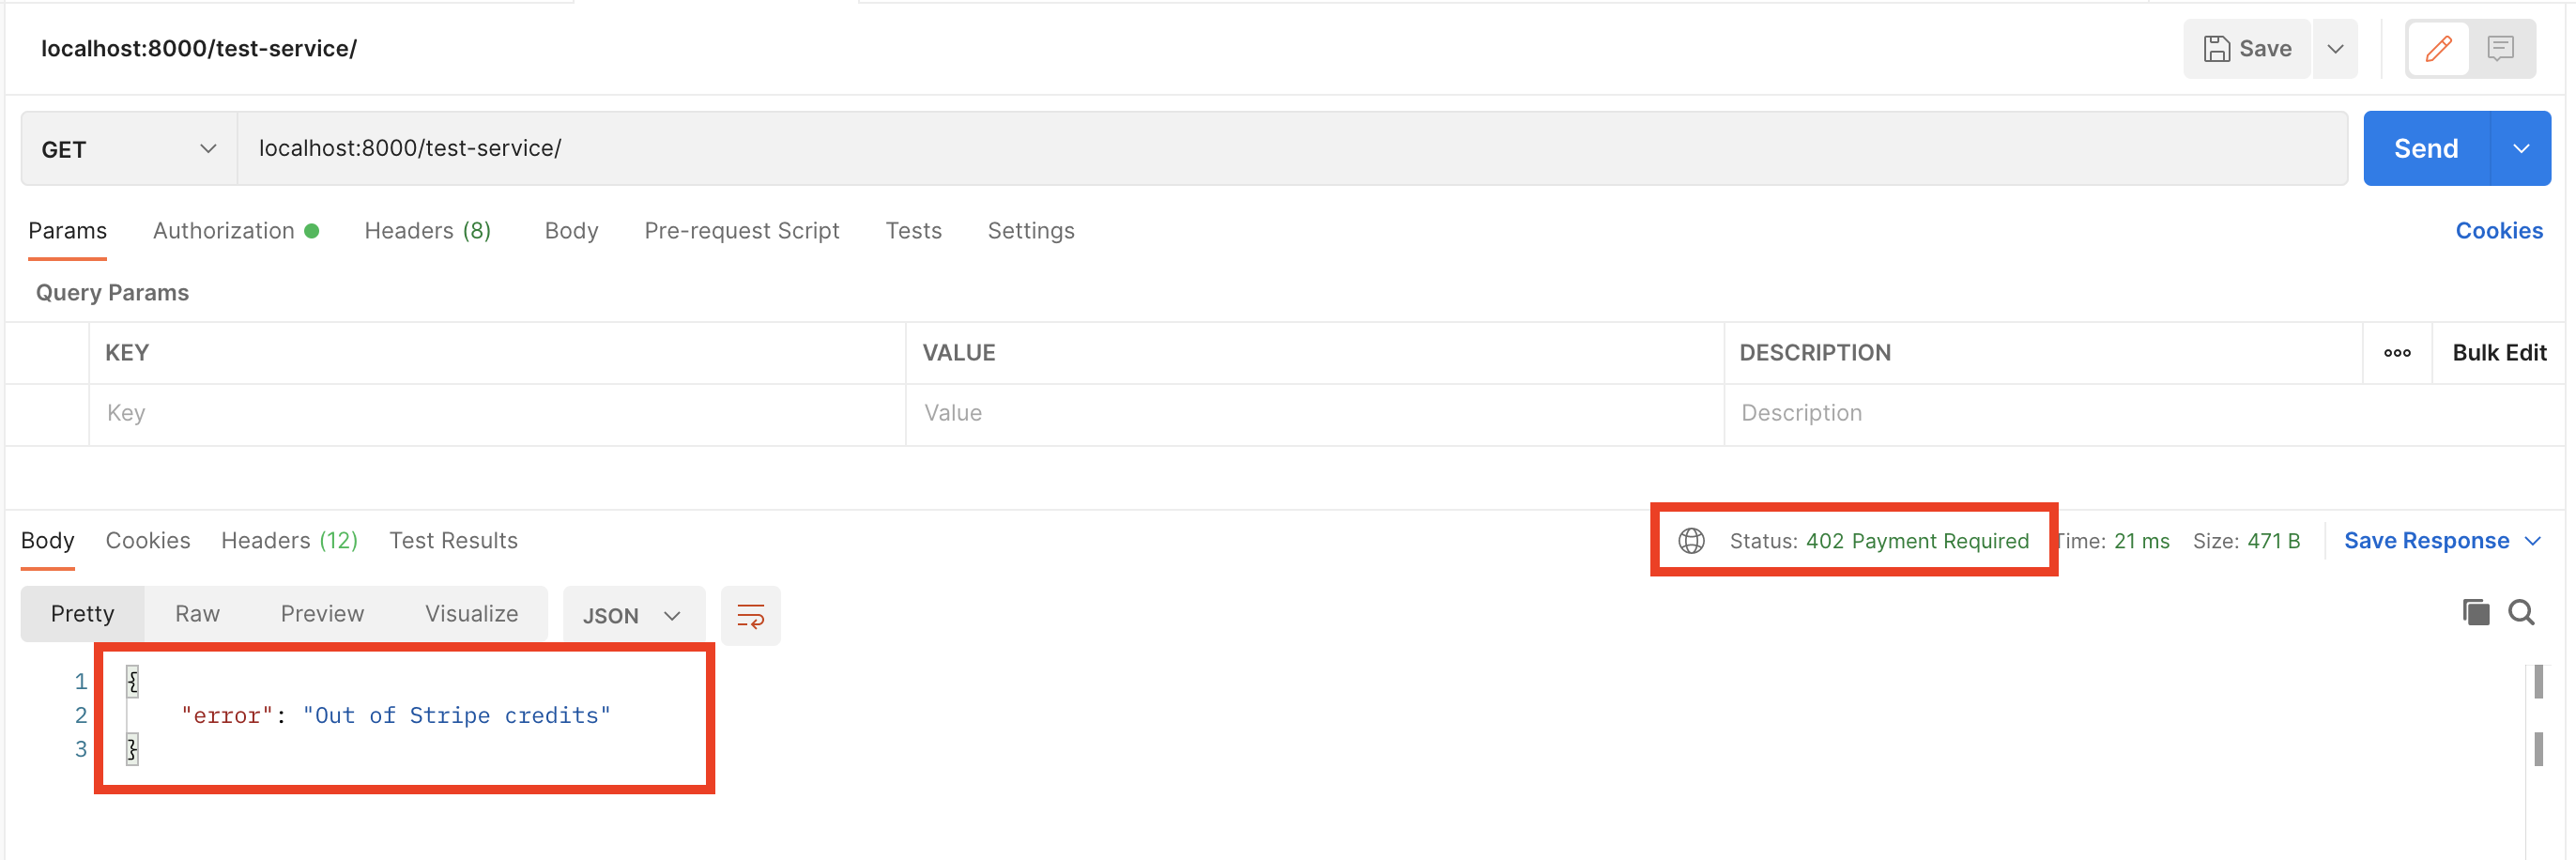This screenshot has height=860, width=2576.
Task: Open the Tests tab
Action: tap(913, 231)
